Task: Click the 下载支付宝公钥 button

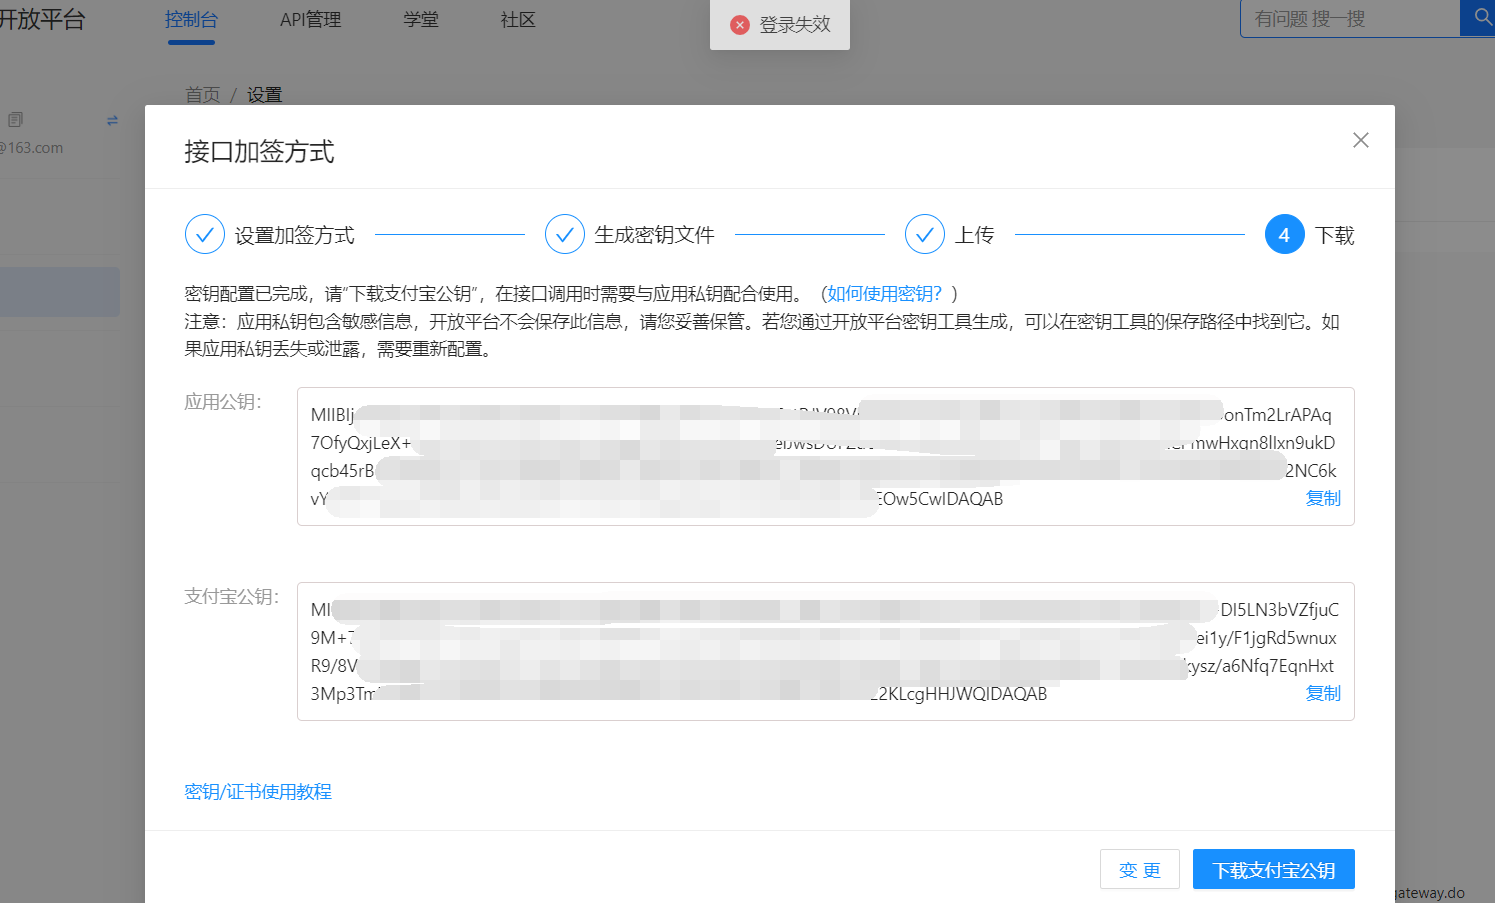Action: (x=1273, y=869)
